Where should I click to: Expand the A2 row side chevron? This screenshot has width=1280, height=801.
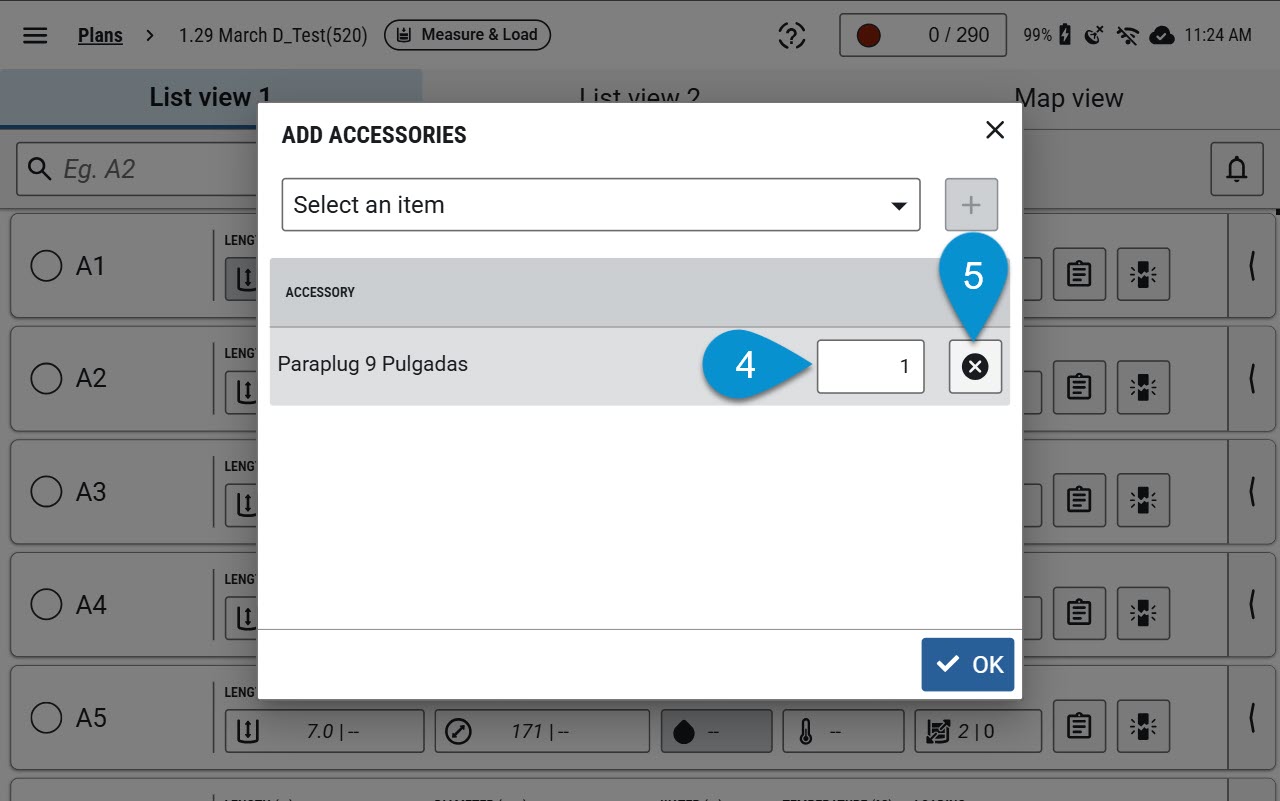[1252, 379]
